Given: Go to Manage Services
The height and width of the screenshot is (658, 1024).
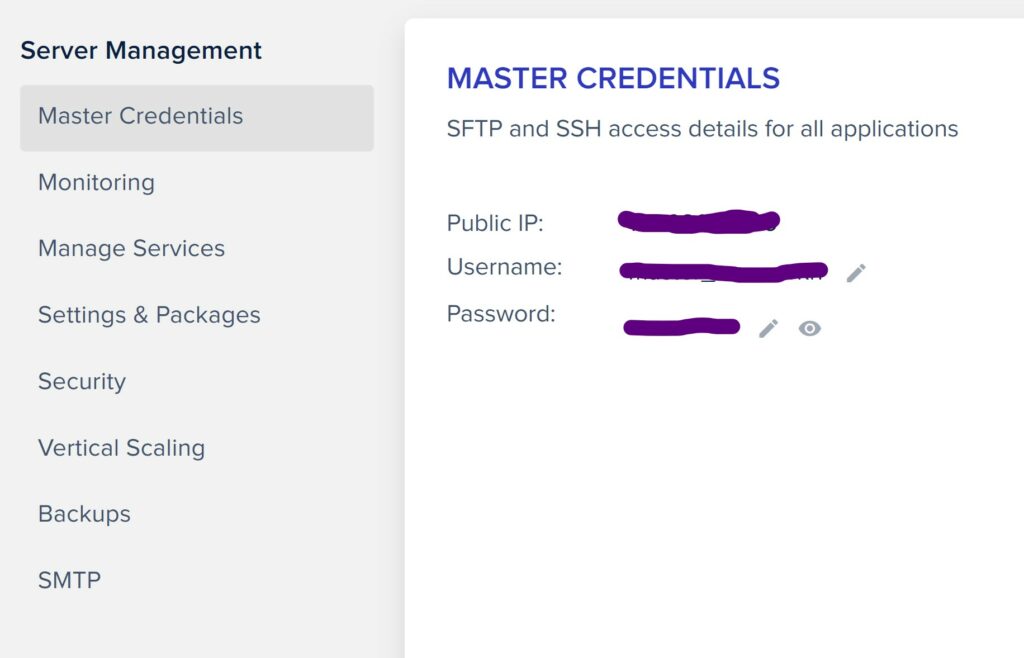Looking at the screenshot, I should click(131, 249).
